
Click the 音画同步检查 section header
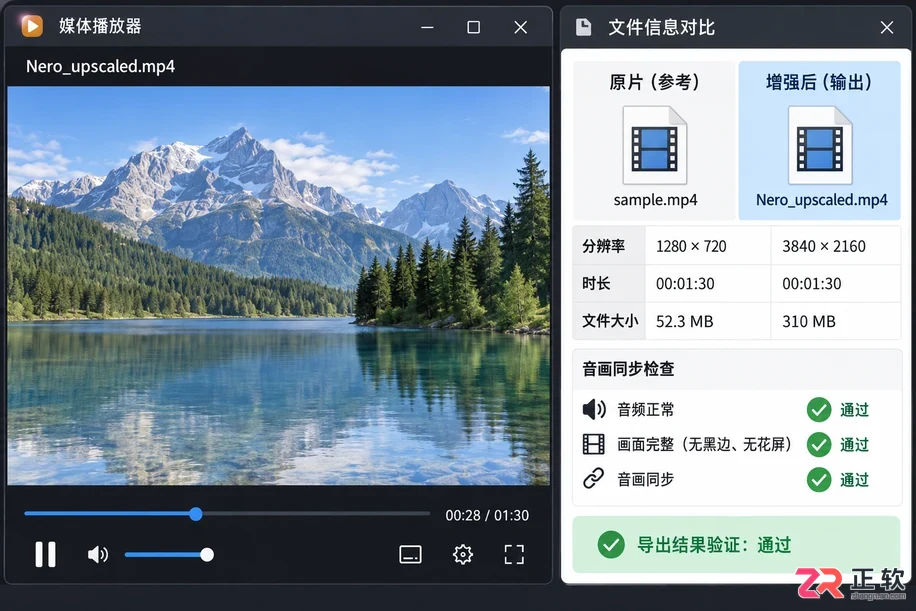(x=629, y=369)
